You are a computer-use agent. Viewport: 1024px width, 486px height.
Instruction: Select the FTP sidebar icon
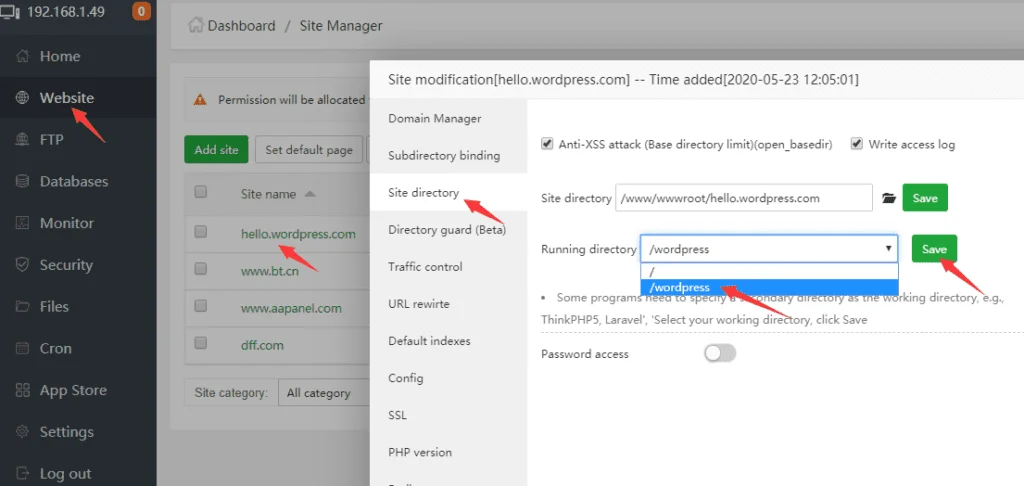23,140
